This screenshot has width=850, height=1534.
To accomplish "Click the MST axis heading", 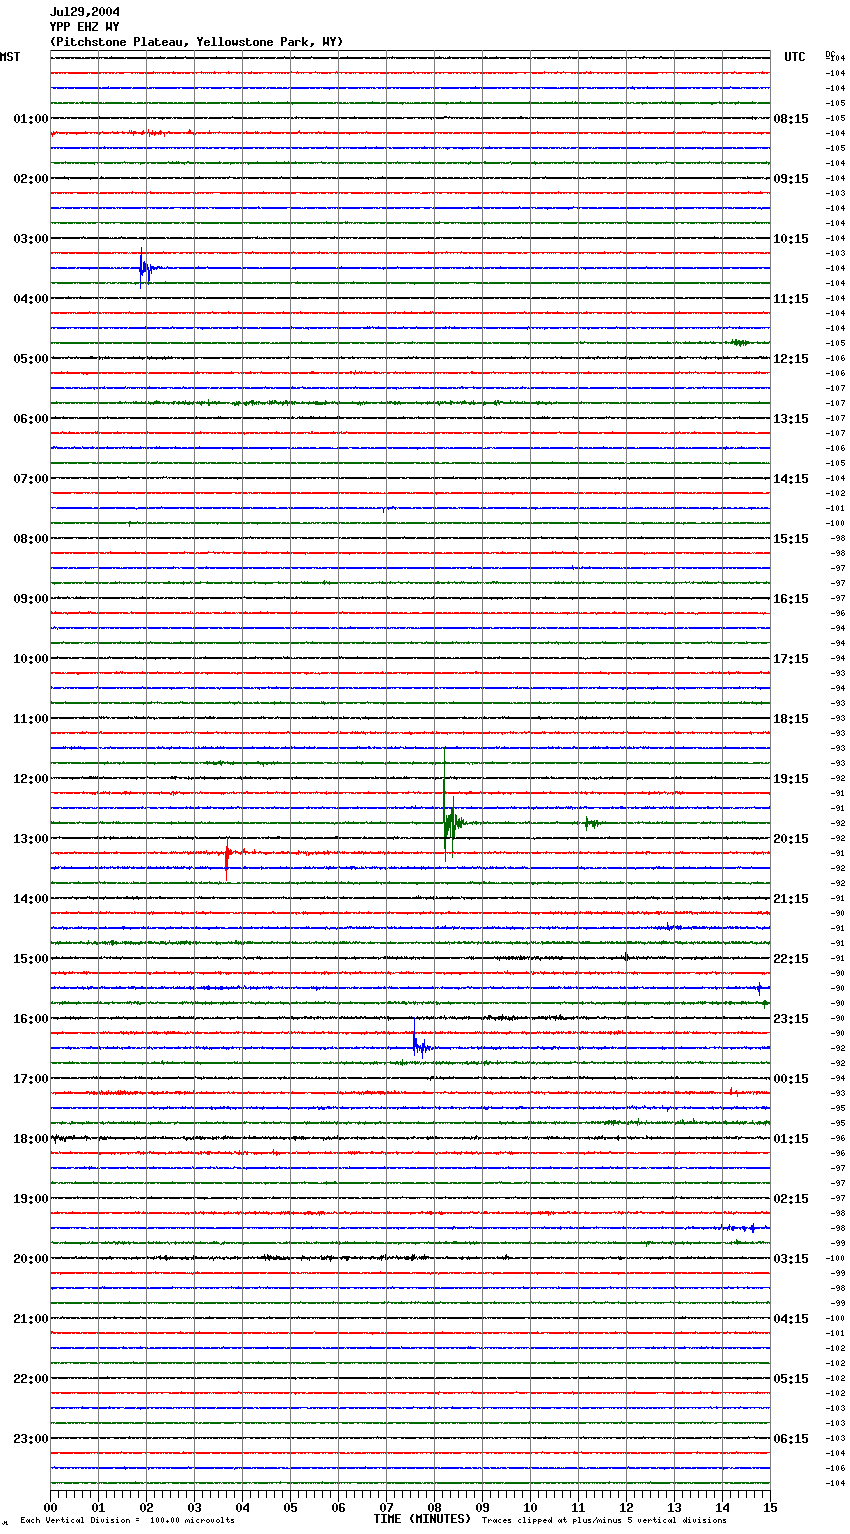I will coord(10,57).
